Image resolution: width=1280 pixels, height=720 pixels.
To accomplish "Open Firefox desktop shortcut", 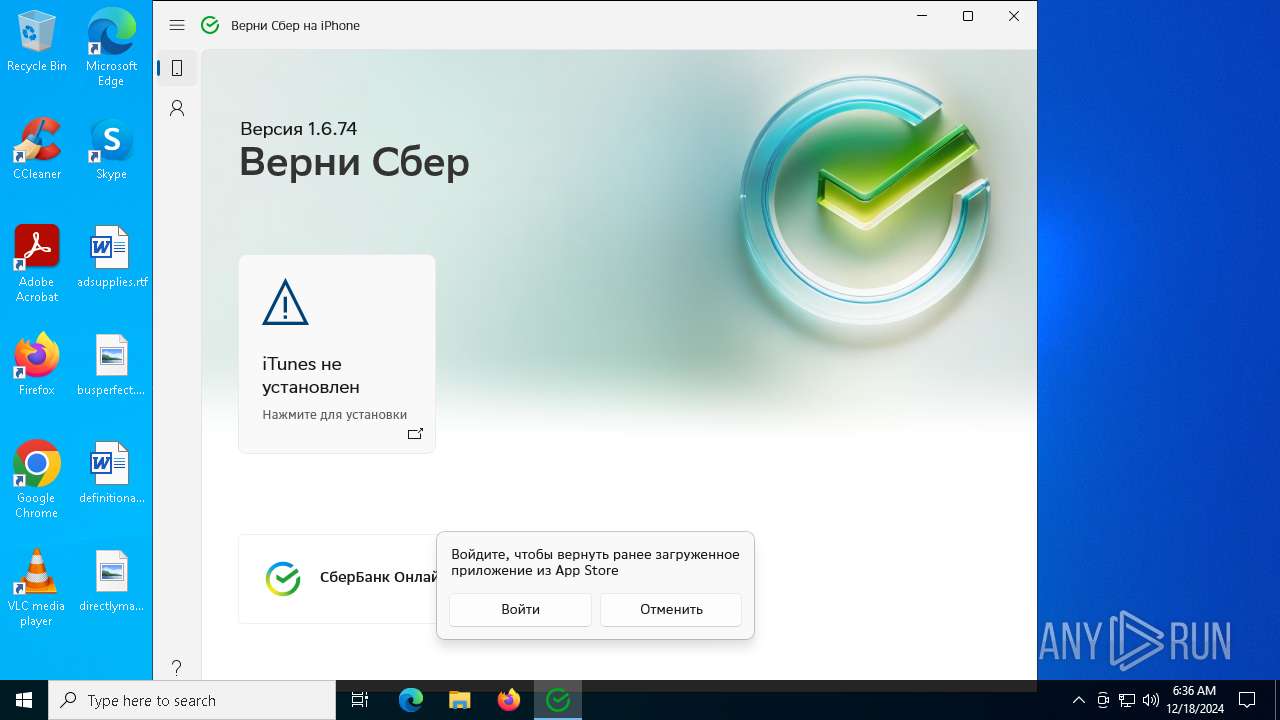I will point(37,365).
